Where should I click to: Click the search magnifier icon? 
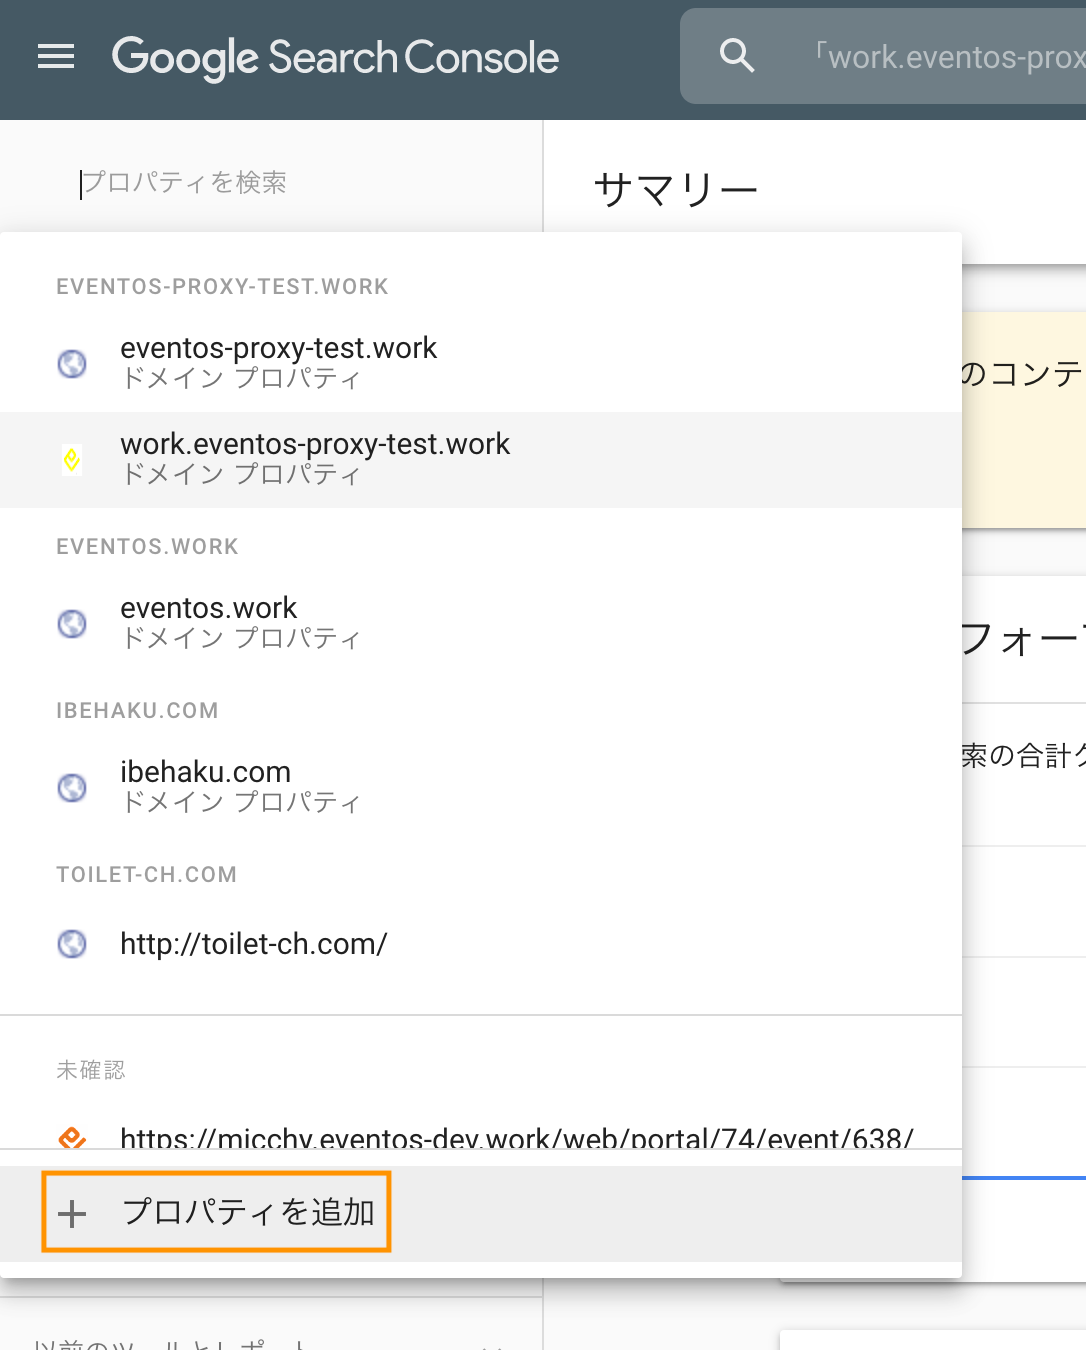tap(737, 55)
